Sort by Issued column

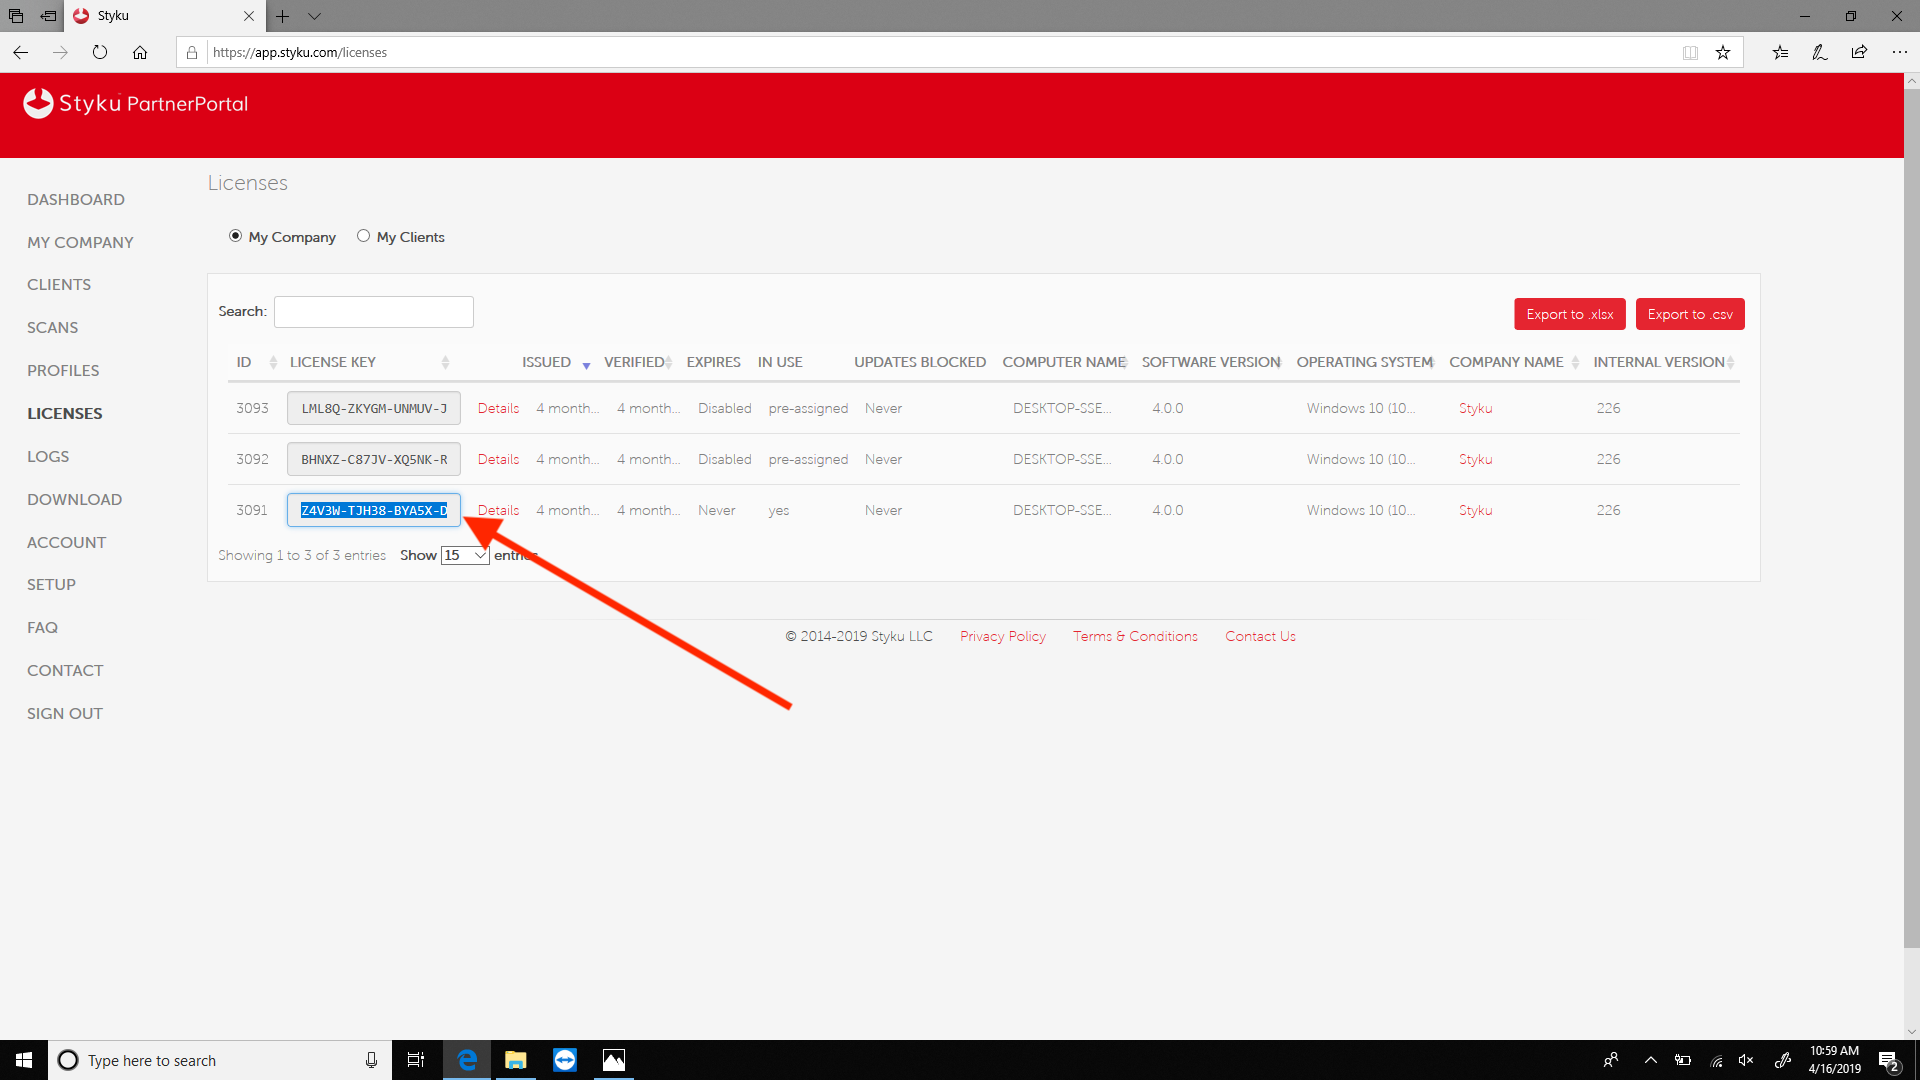pos(556,362)
